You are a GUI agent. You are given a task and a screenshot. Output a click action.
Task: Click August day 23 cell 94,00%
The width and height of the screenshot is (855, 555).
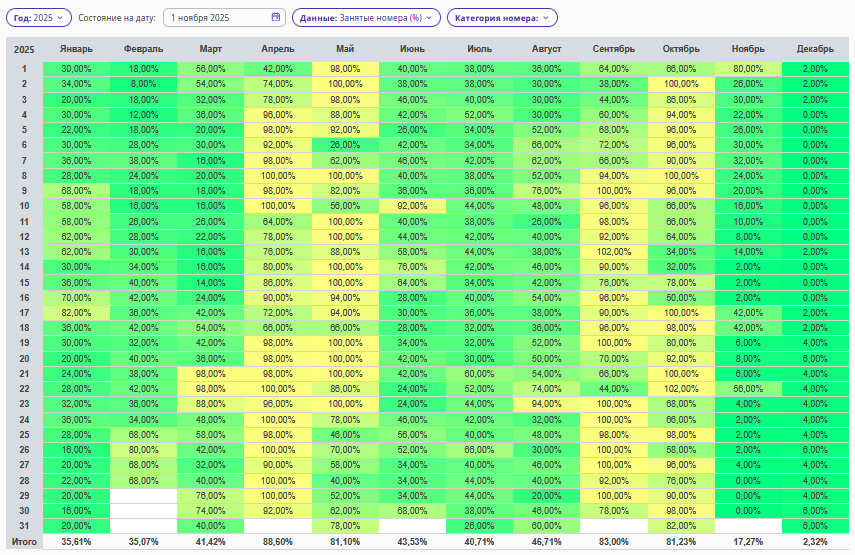(x=546, y=404)
